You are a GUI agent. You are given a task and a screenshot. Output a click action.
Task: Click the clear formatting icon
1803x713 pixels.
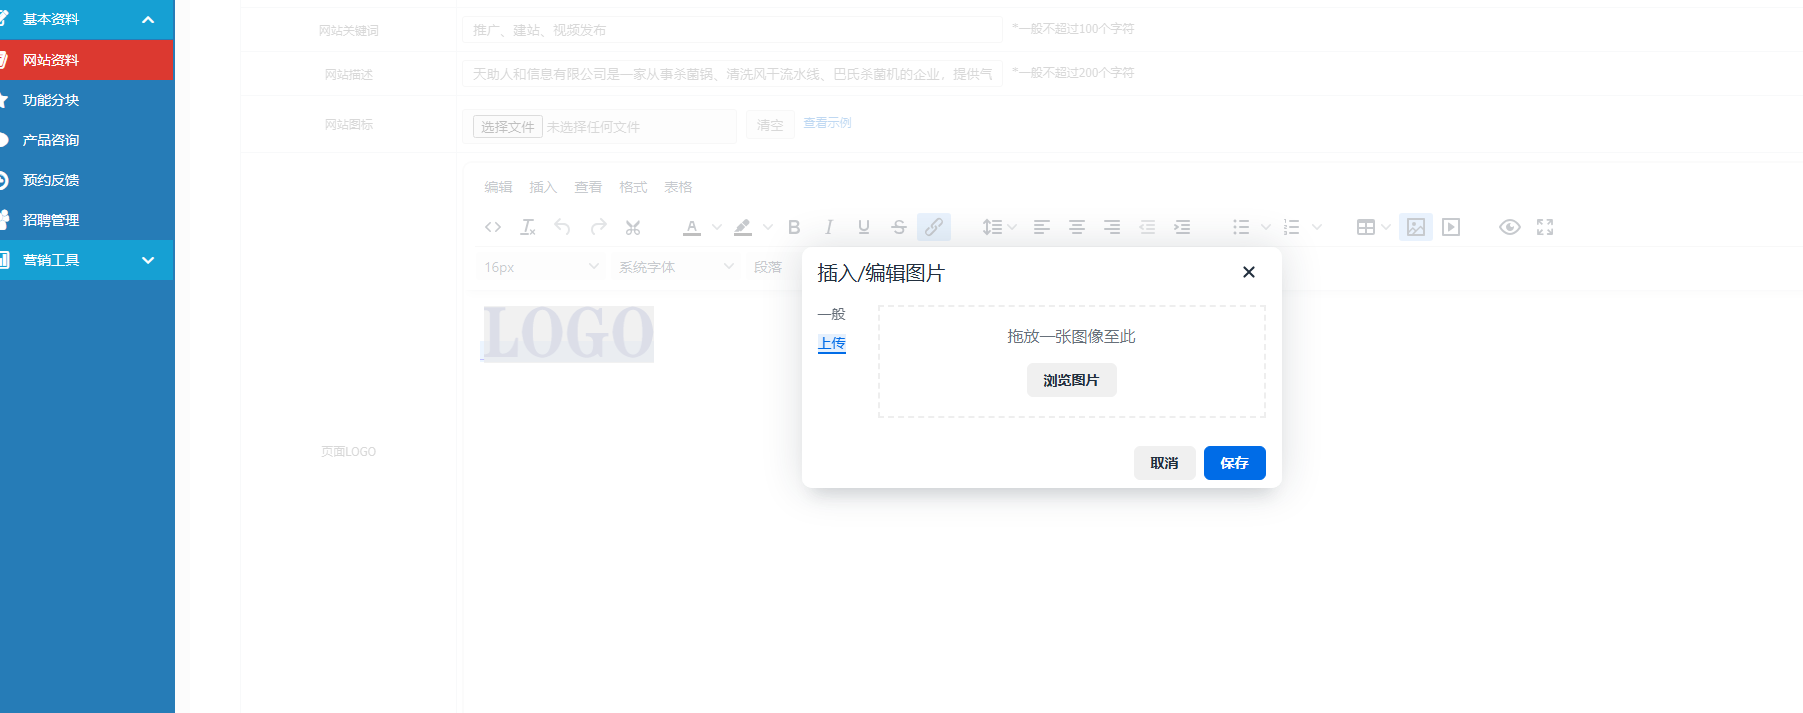pyautogui.click(x=528, y=227)
